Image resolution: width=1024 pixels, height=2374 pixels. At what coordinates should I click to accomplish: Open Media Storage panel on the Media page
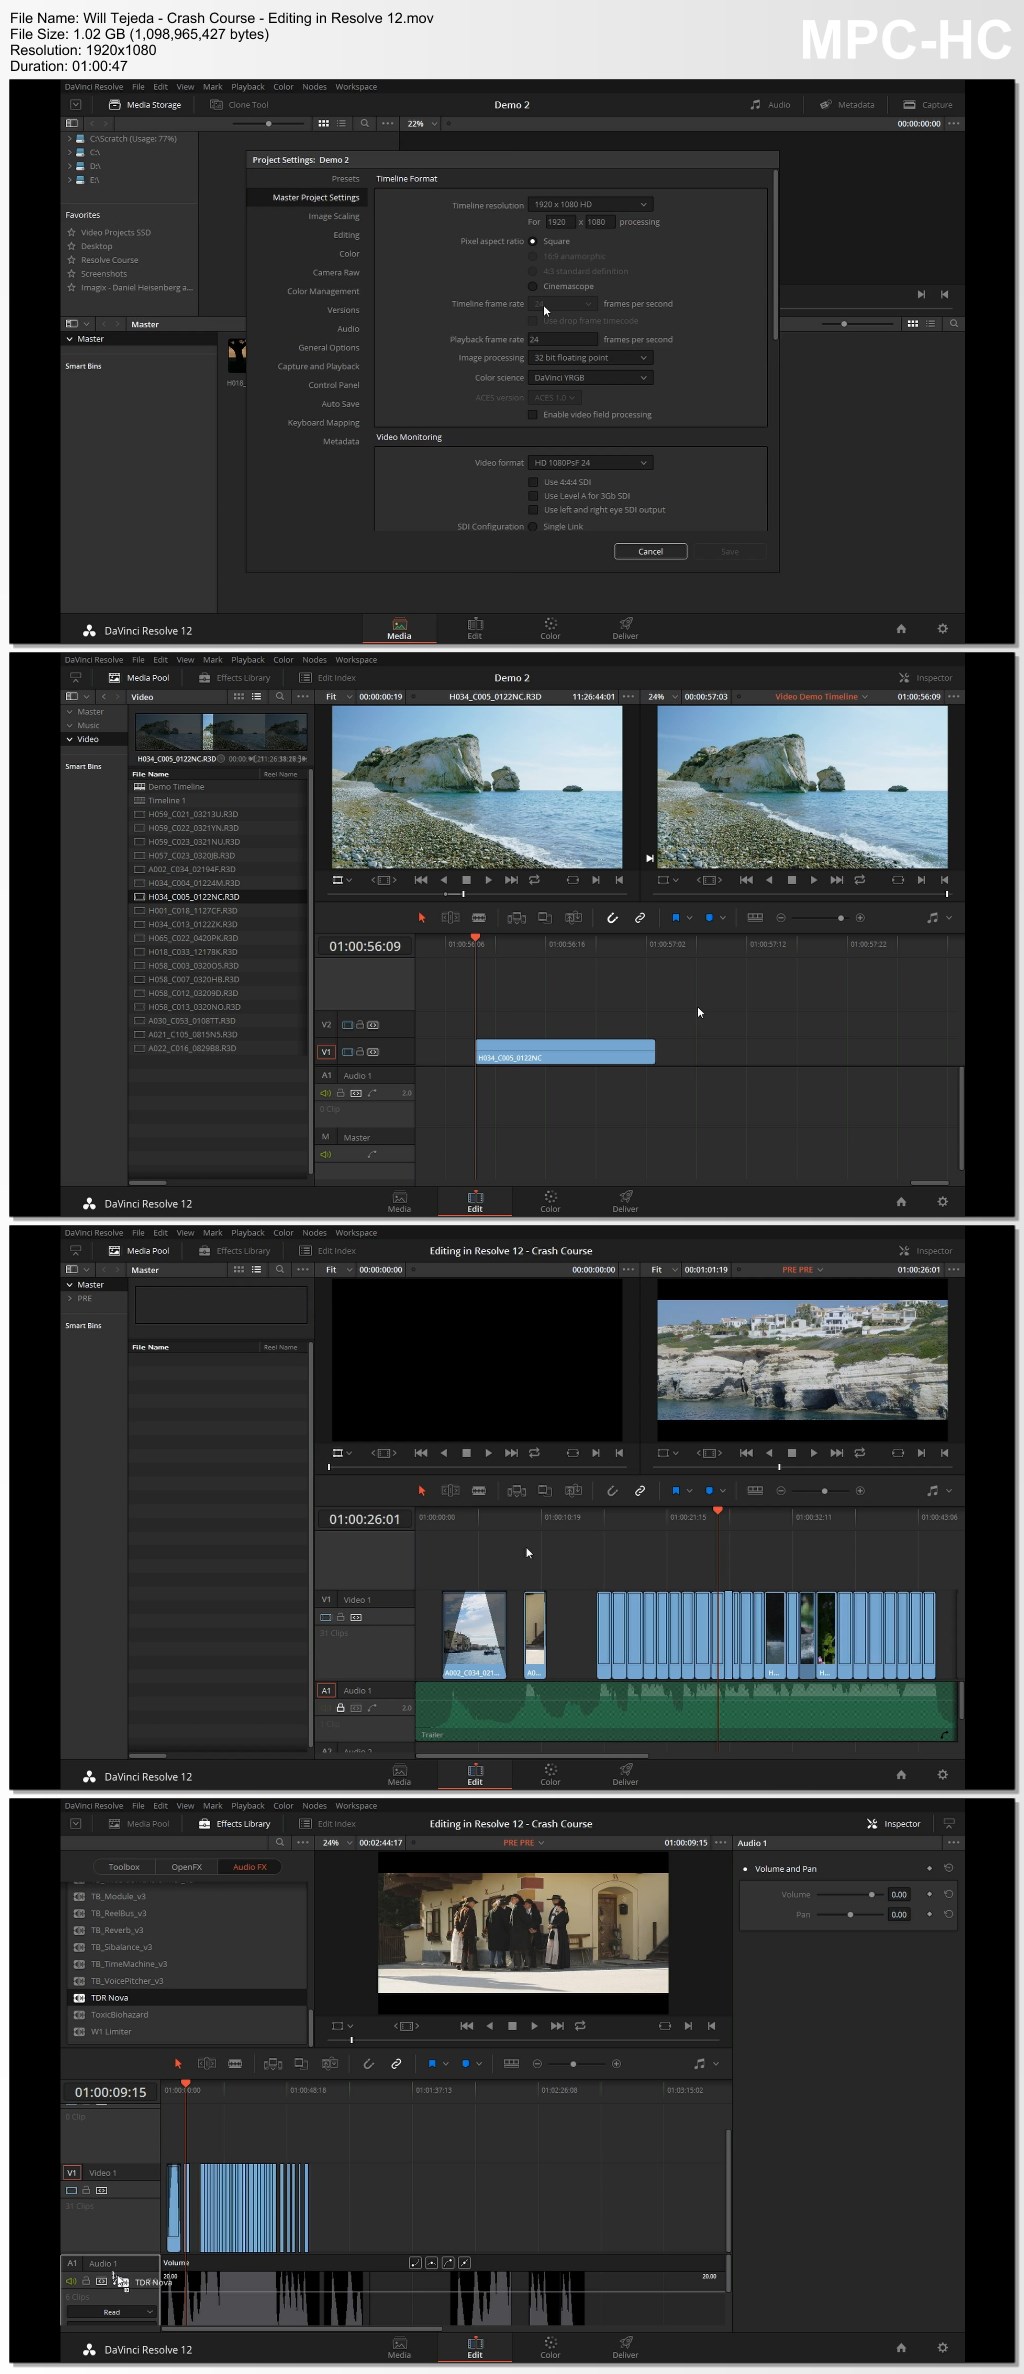pos(145,105)
